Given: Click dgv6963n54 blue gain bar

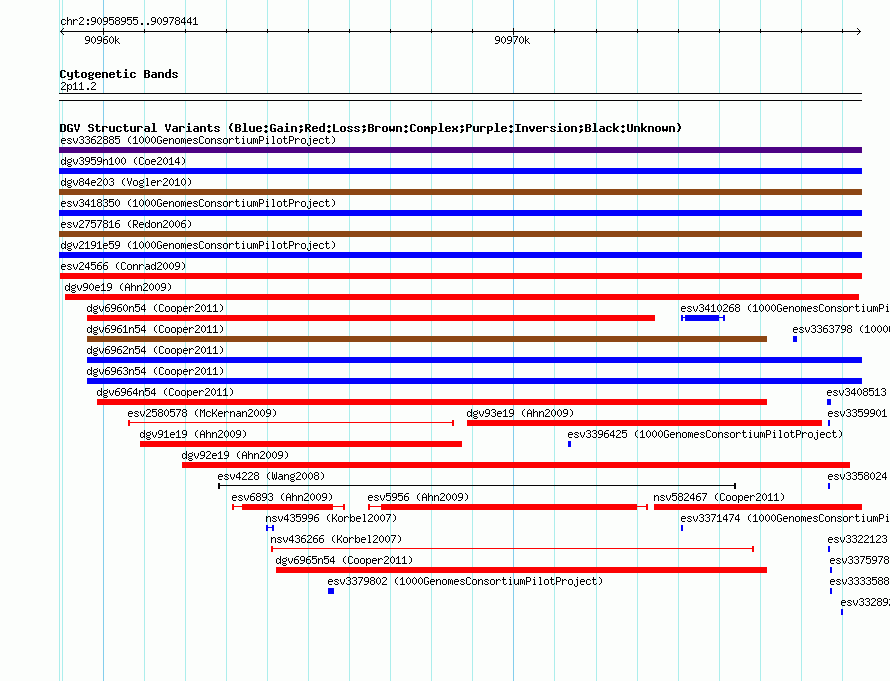Looking at the screenshot, I should tap(474, 381).
